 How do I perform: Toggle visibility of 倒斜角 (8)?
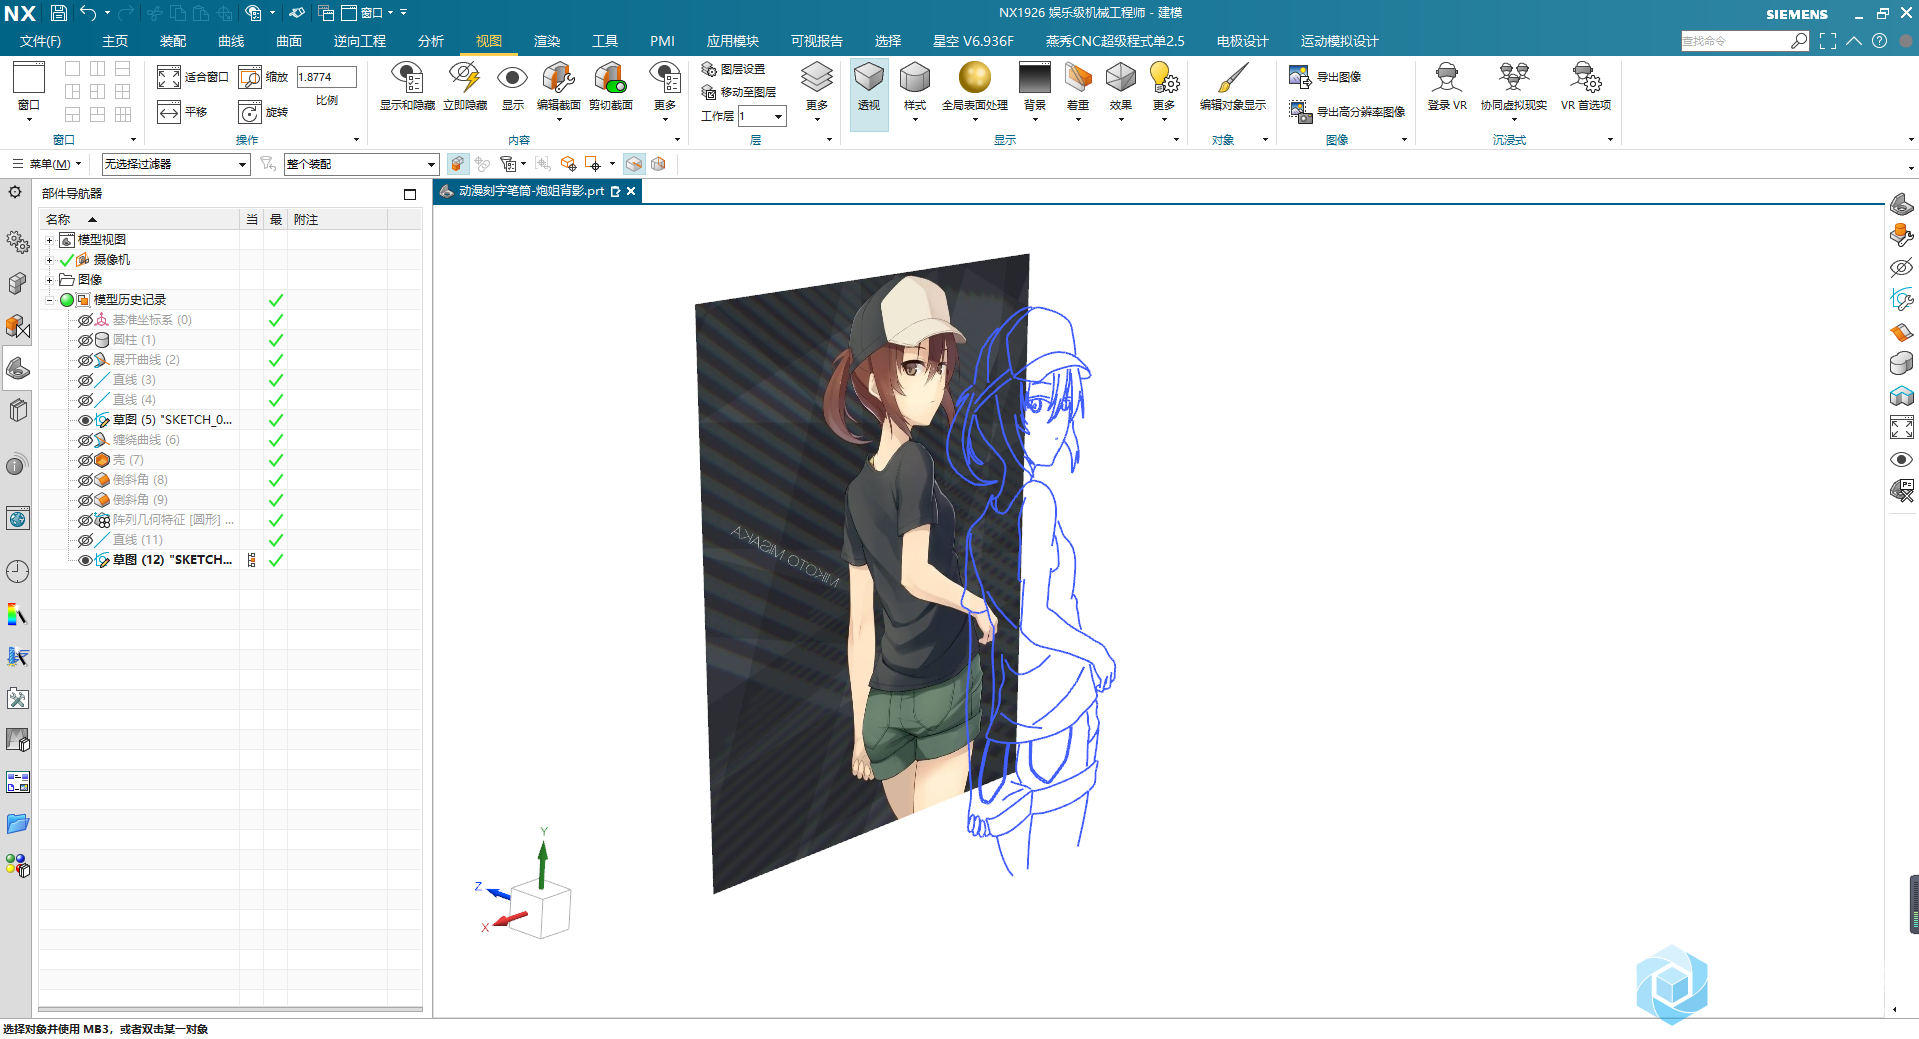coord(85,480)
